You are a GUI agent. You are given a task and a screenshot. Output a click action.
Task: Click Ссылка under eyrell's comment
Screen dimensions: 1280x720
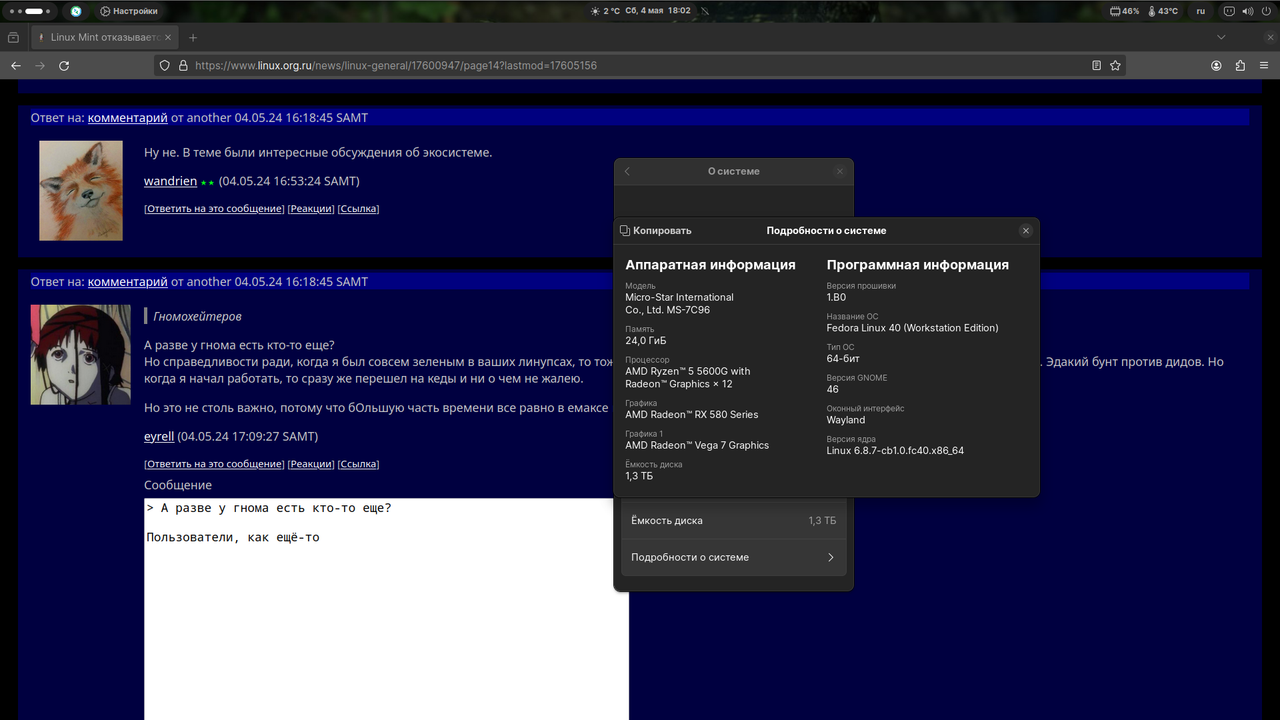(x=358, y=464)
